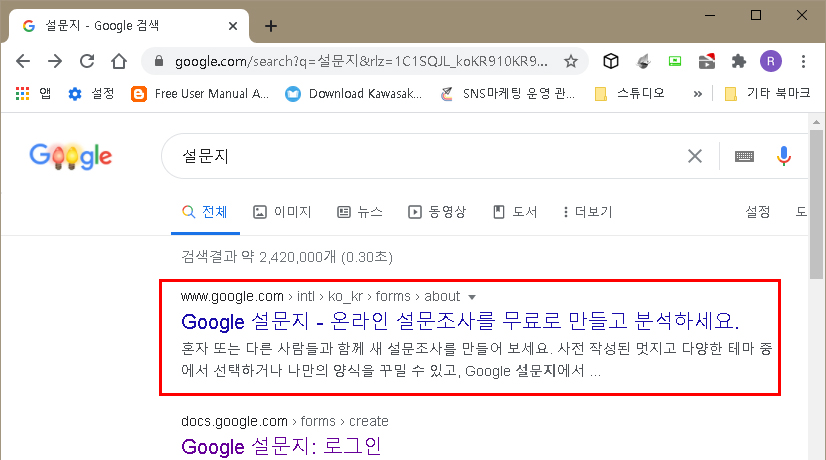This screenshot has width=826, height=460.
Task: Open the 설정 gear bookmark
Action: (91, 94)
